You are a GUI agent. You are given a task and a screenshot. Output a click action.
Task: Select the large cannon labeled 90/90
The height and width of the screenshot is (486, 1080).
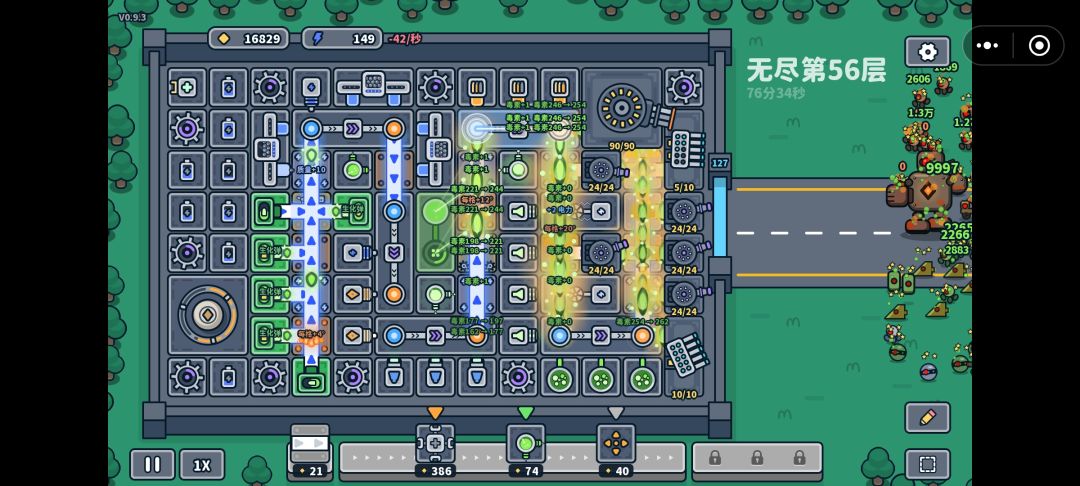[622, 108]
